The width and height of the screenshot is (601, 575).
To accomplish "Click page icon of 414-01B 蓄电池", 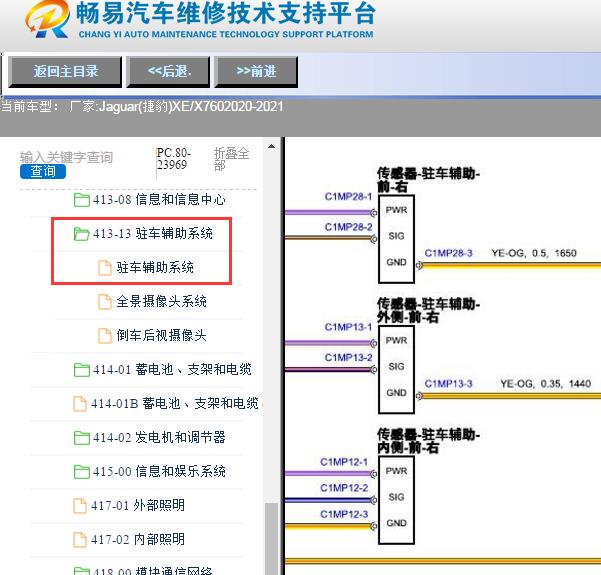I will point(80,404).
